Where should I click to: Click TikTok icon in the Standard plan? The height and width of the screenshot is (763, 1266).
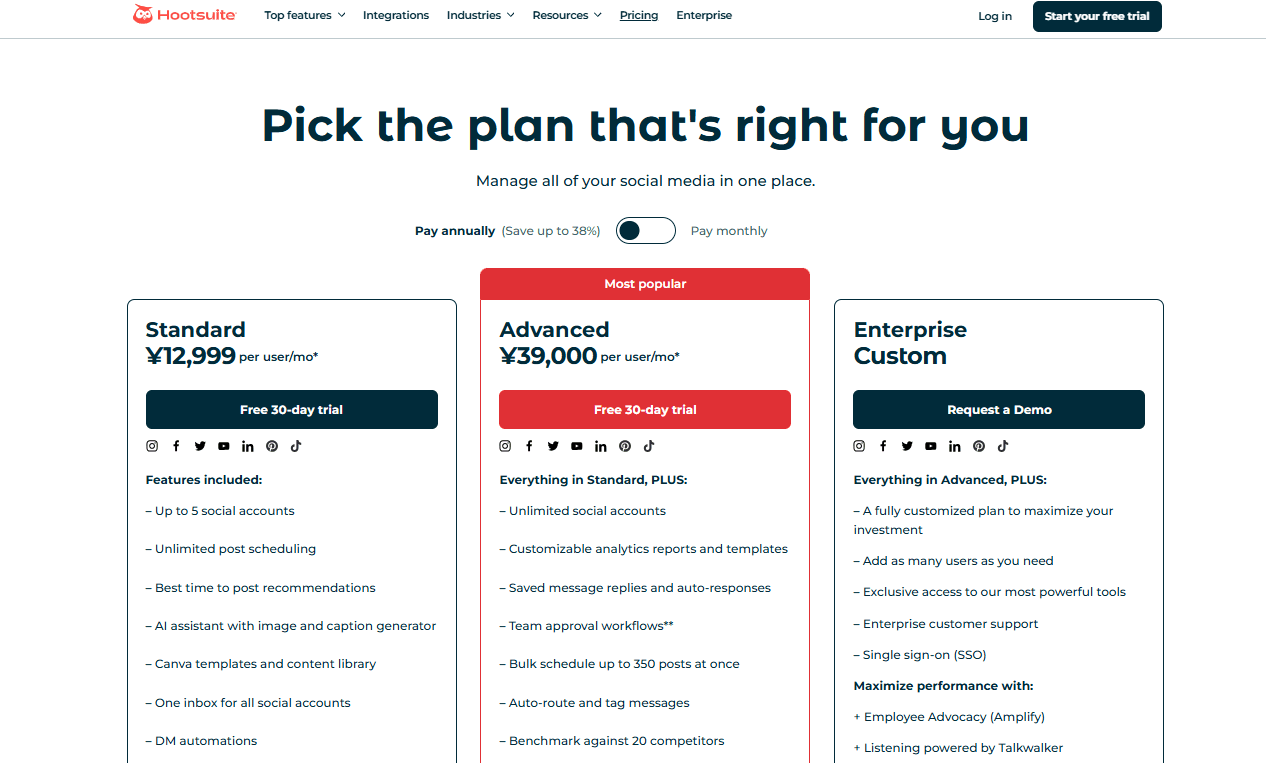pos(296,446)
